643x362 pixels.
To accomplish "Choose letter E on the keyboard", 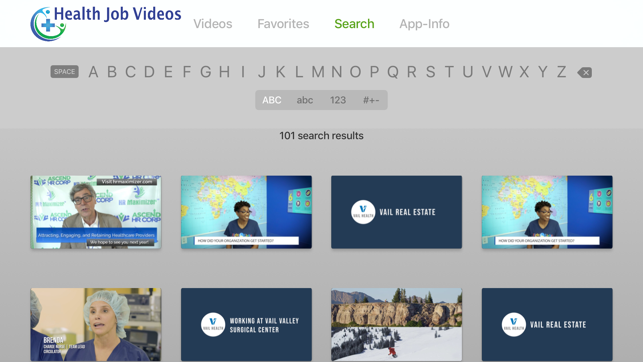I will pos(168,72).
